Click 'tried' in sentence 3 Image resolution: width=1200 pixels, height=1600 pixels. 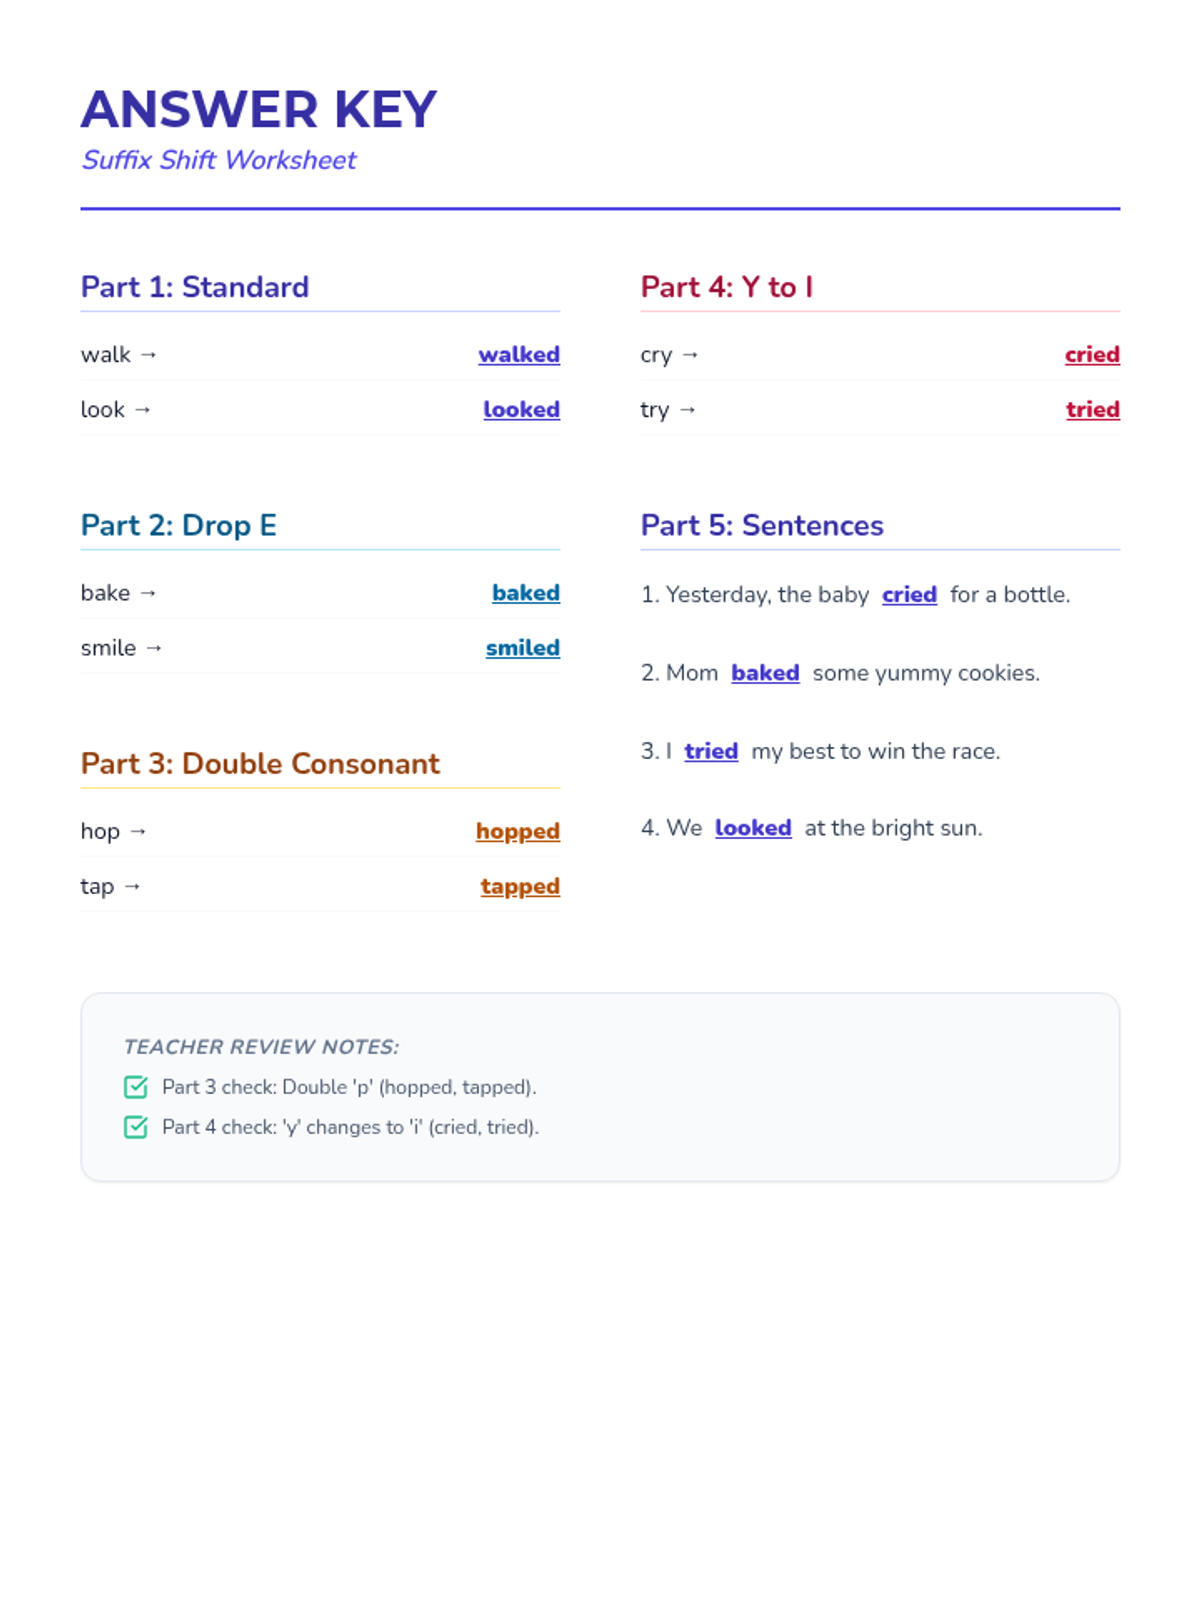(x=711, y=751)
